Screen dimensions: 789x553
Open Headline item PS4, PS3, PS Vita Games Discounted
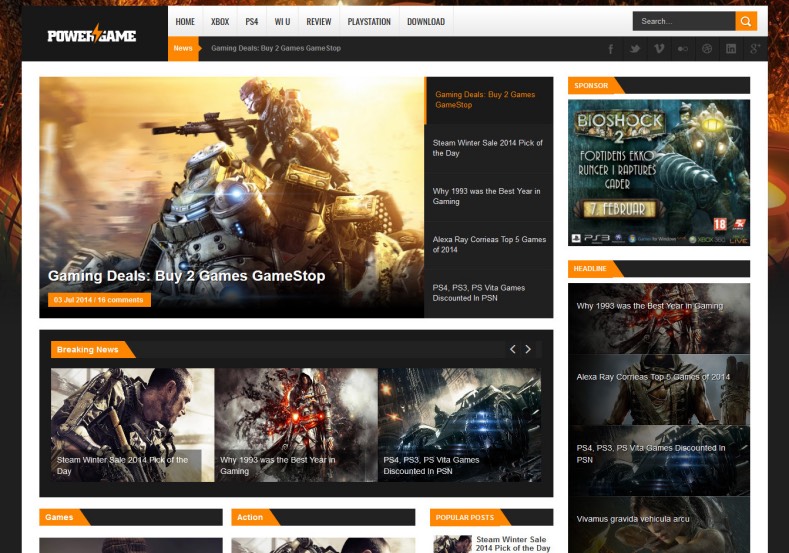click(x=659, y=460)
